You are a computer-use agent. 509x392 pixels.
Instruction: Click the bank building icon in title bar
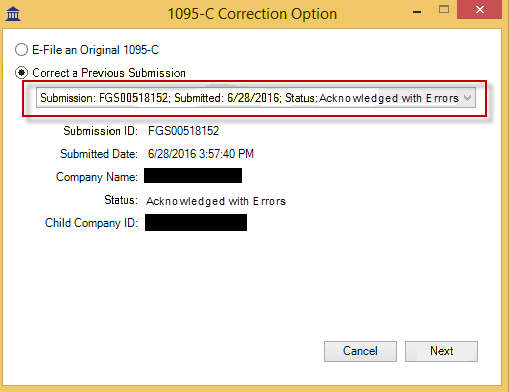pyautogui.click(x=13, y=14)
